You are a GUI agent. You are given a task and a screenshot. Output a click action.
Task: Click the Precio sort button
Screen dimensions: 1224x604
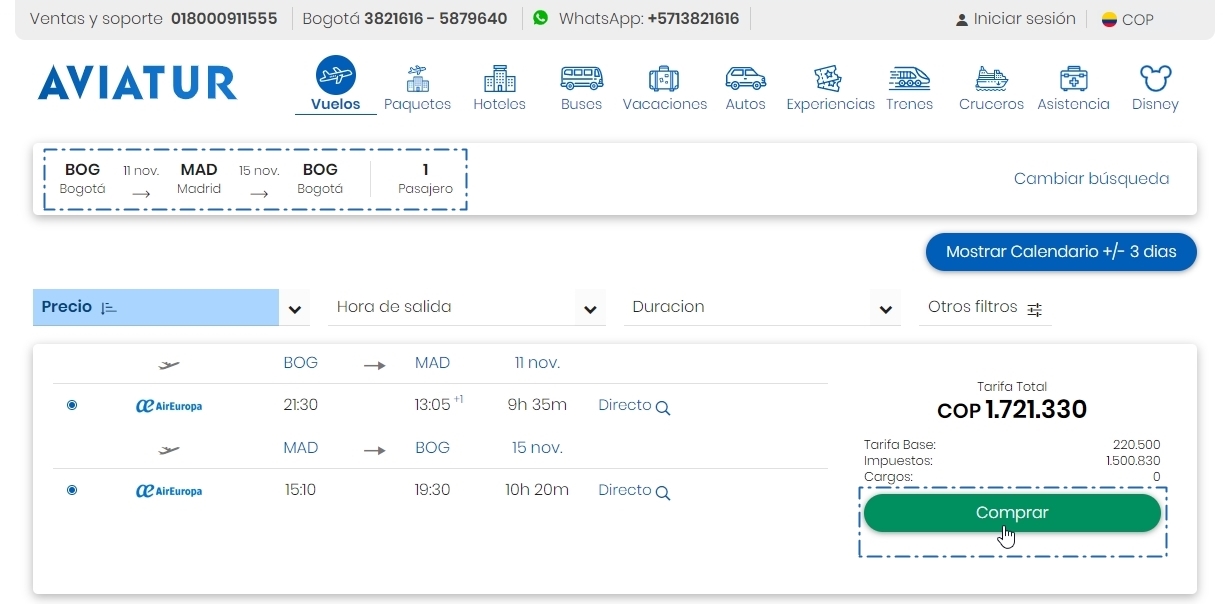coord(156,307)
